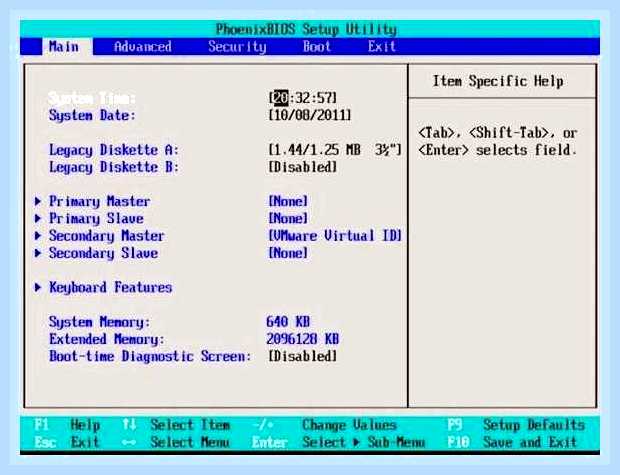Click the F10 Save and Exit hint
This screenshot has width=620, height=475.
(x=512, y=442)
